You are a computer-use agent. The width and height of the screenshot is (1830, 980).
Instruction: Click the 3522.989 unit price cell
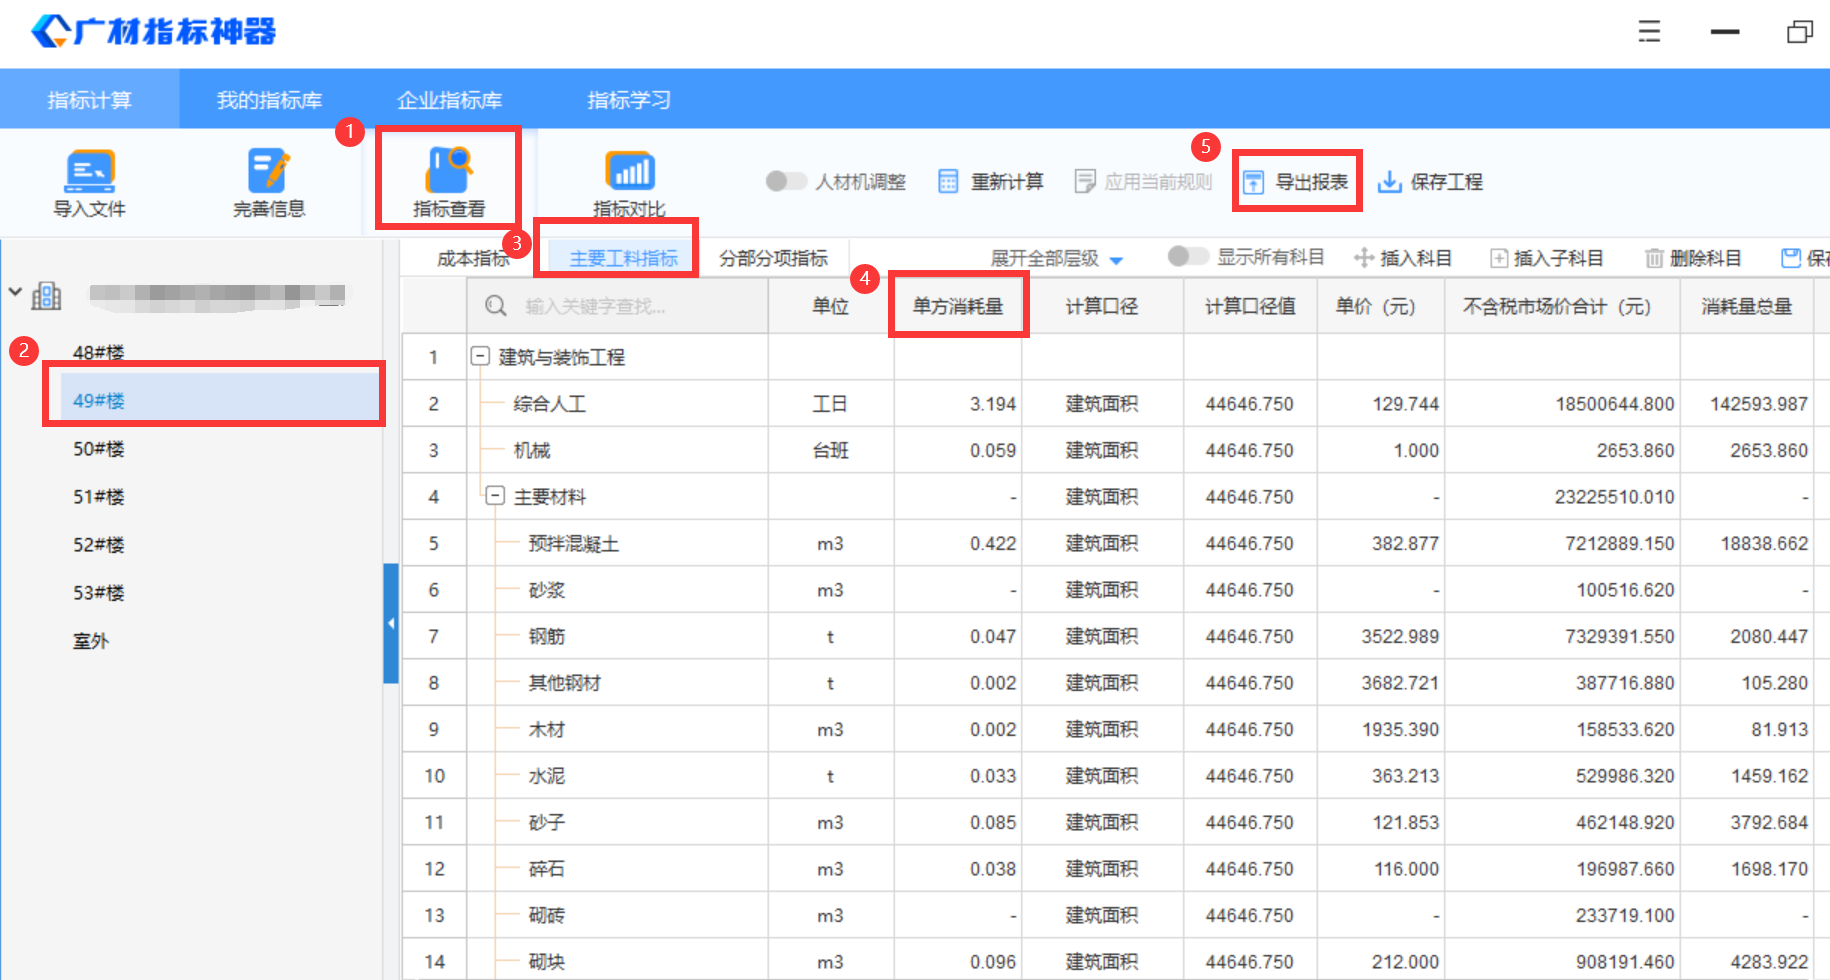(1381, 636)
